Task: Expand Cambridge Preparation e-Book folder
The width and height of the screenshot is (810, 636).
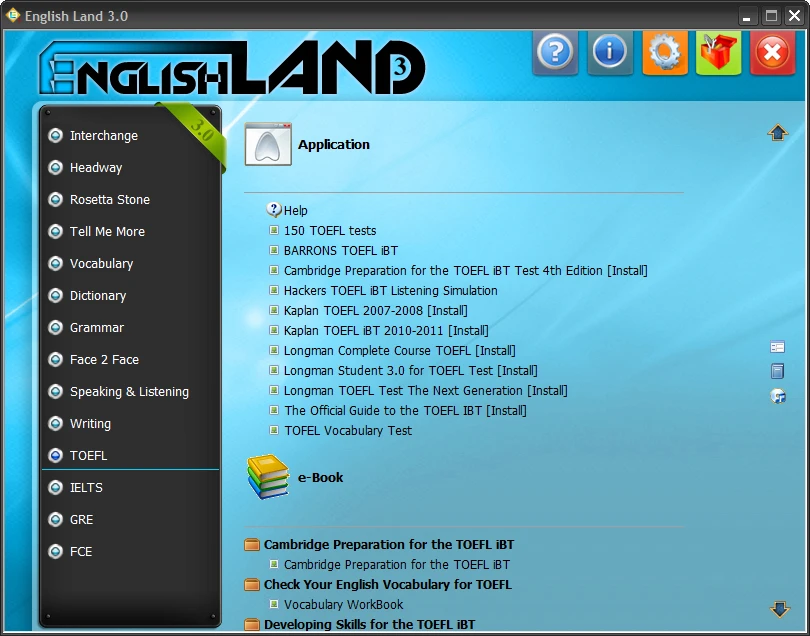Action: coord(252,545)
